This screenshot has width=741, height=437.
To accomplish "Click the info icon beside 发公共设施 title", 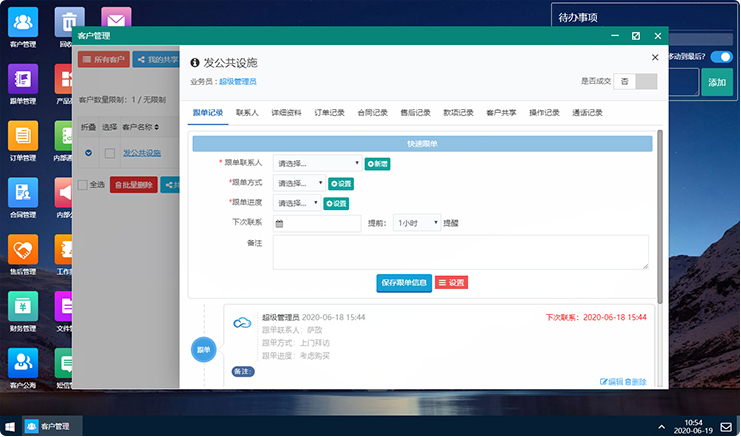I will (x=195, y=62).
